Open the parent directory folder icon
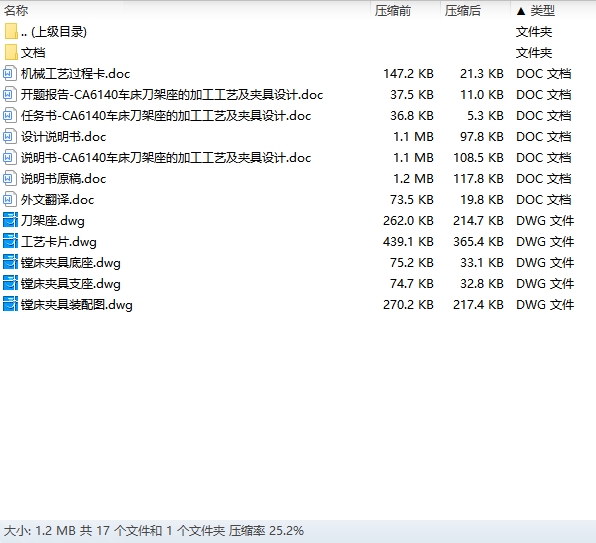596x543 pixels. click(11, 32)
